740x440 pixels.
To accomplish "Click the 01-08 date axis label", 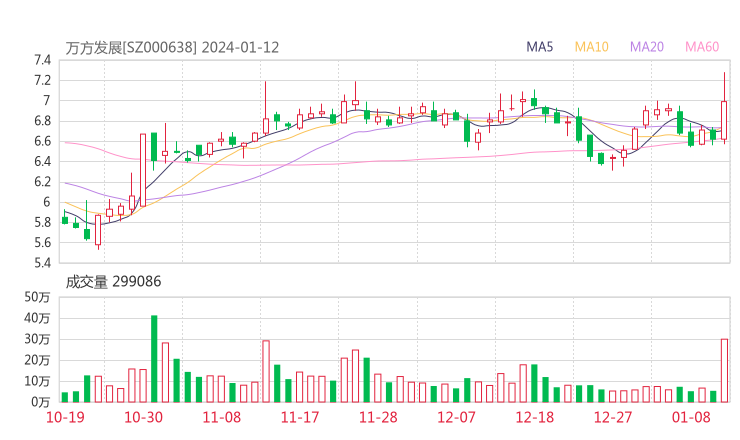I will click(691, 417).
